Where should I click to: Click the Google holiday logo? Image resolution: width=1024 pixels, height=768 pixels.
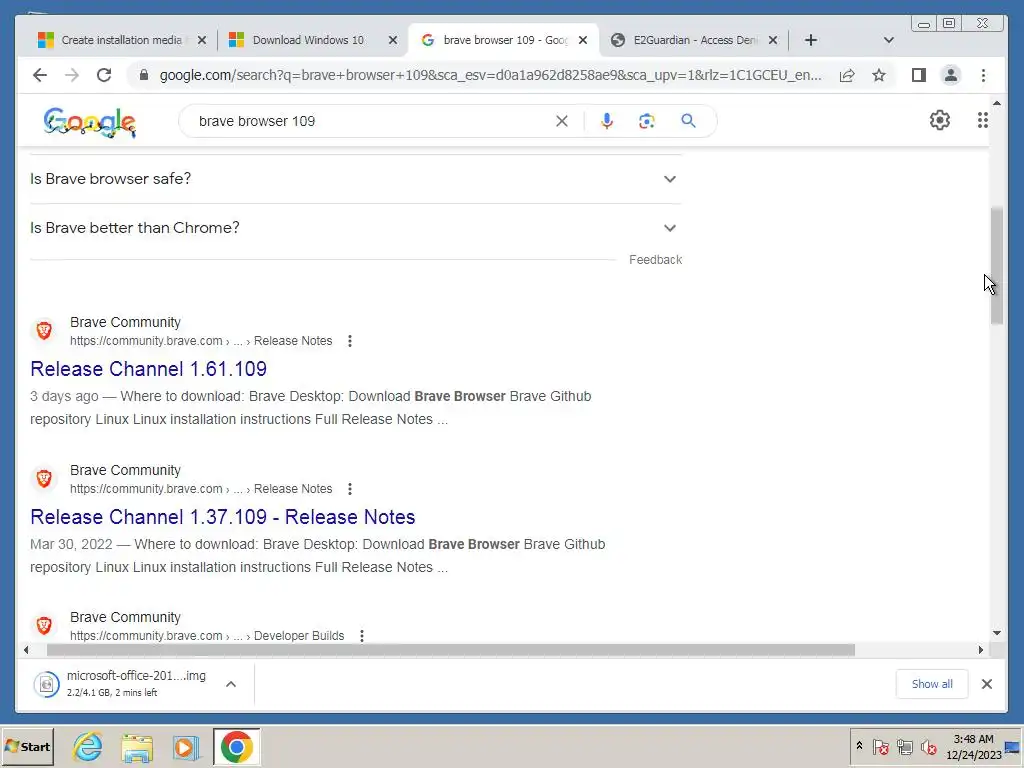point(89,122)
